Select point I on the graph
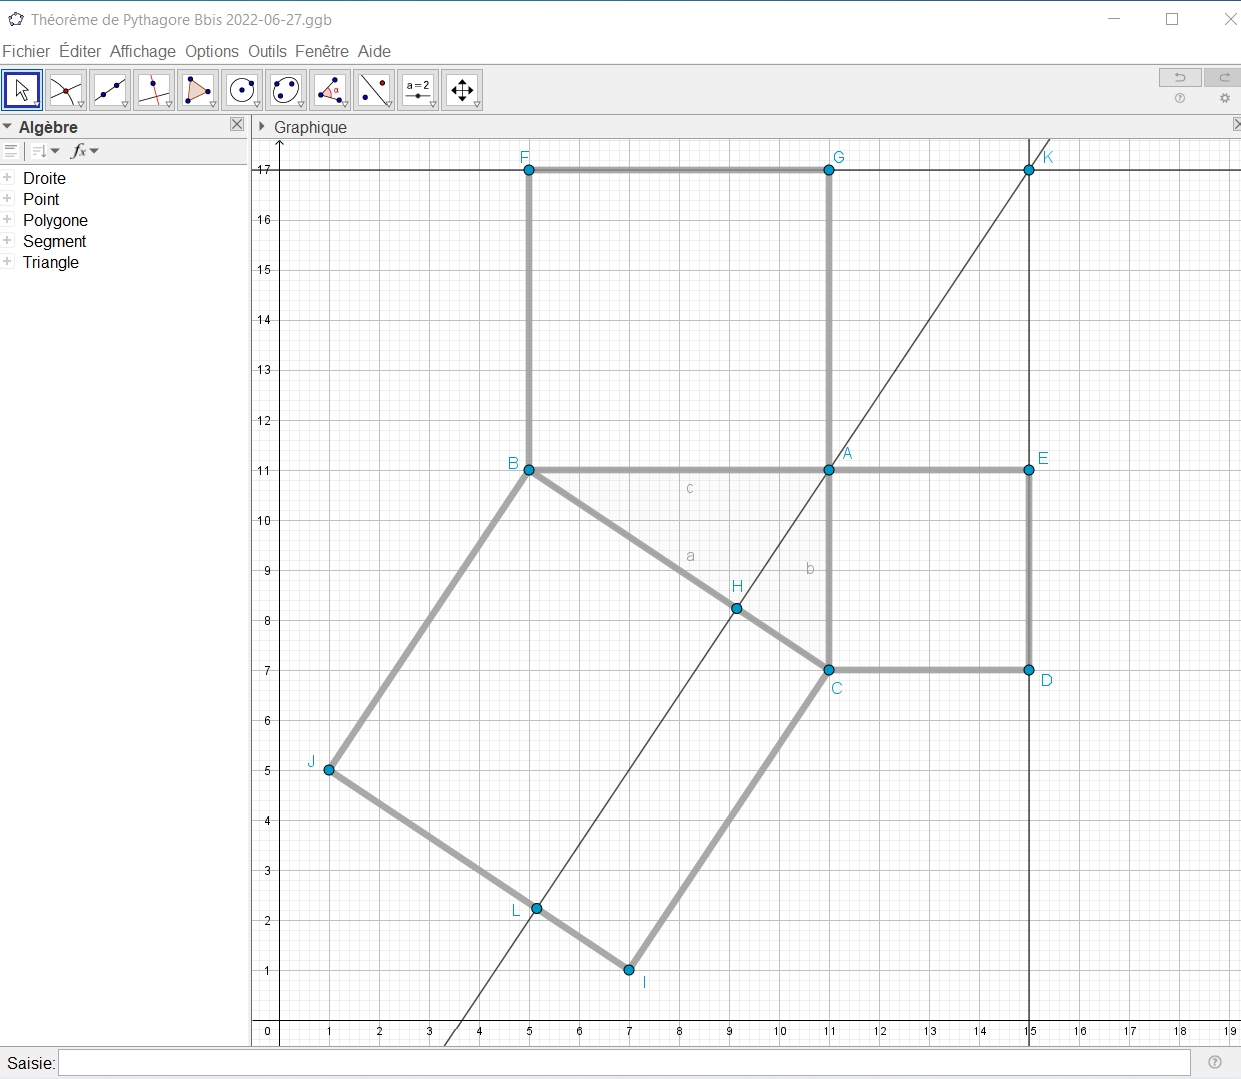The image size is (1241, 1079). [629, 970]
